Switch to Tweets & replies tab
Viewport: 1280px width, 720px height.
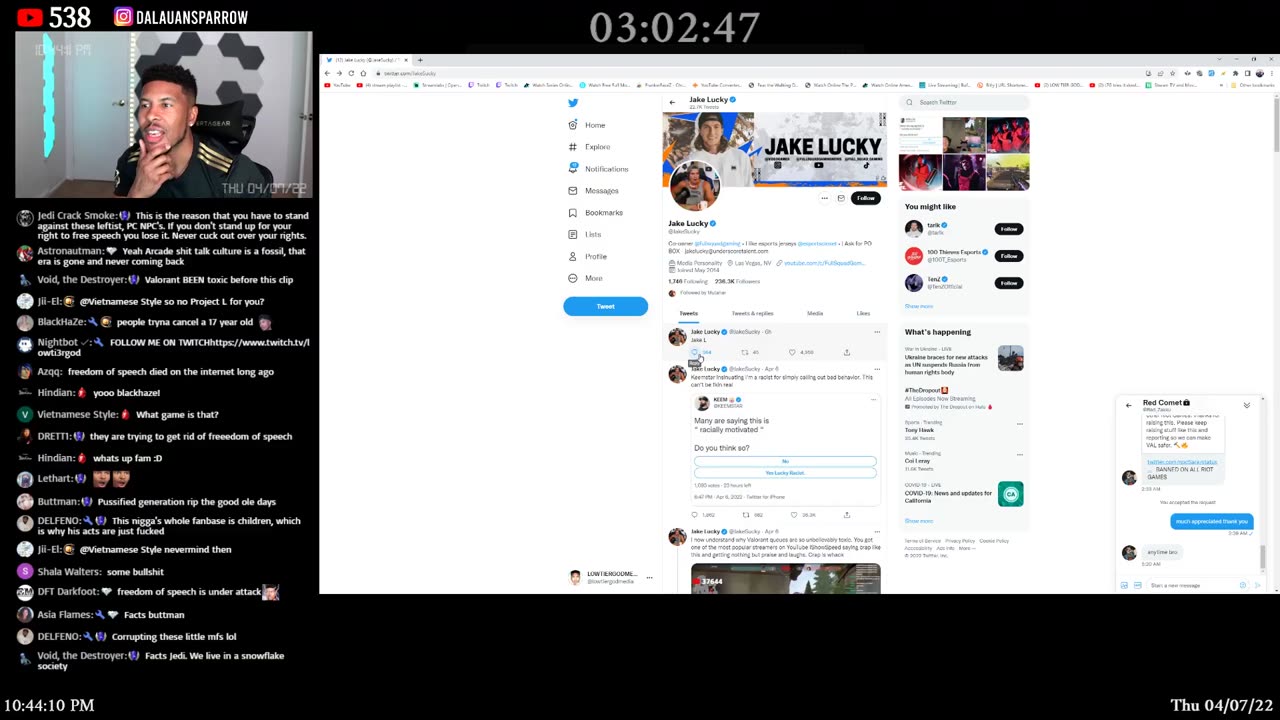click(752, 313)
